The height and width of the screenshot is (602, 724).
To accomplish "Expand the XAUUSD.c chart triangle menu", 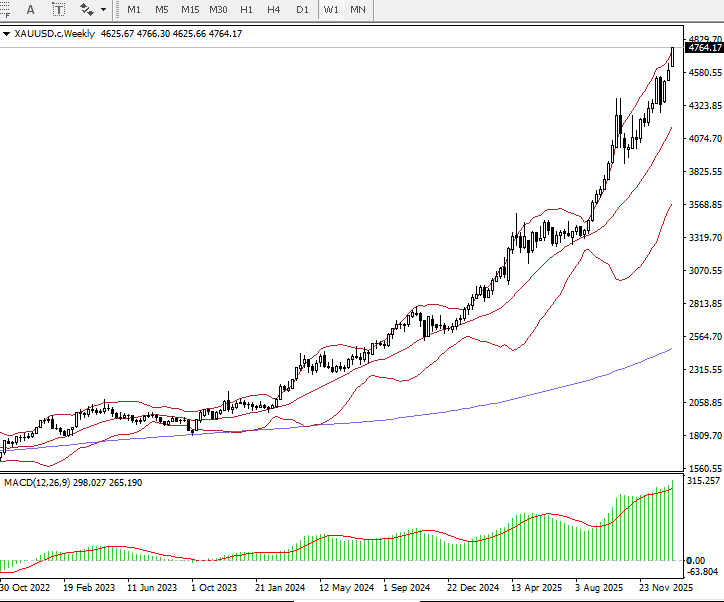I will (6, 34).
